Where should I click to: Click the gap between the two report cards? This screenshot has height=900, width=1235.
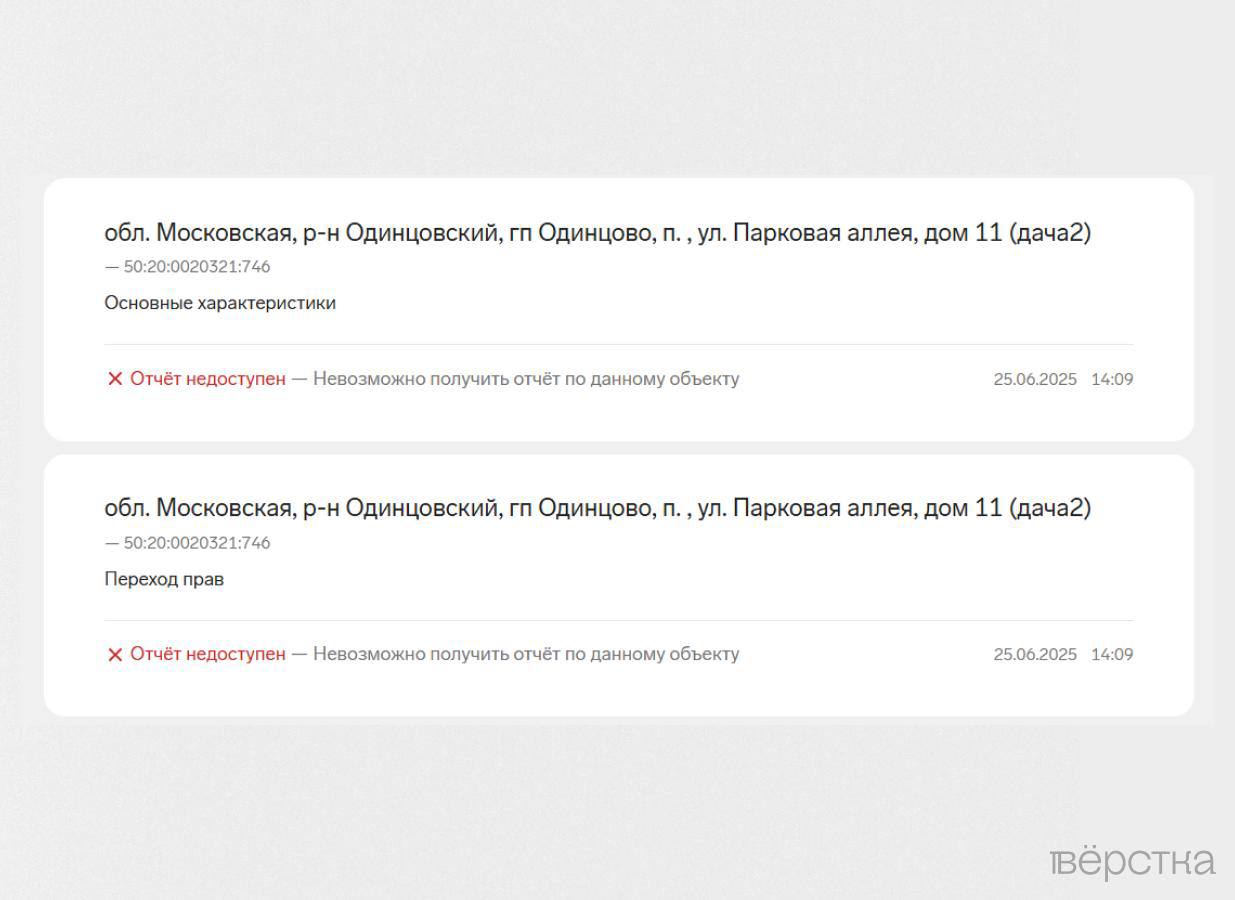[x=618, y=448]
